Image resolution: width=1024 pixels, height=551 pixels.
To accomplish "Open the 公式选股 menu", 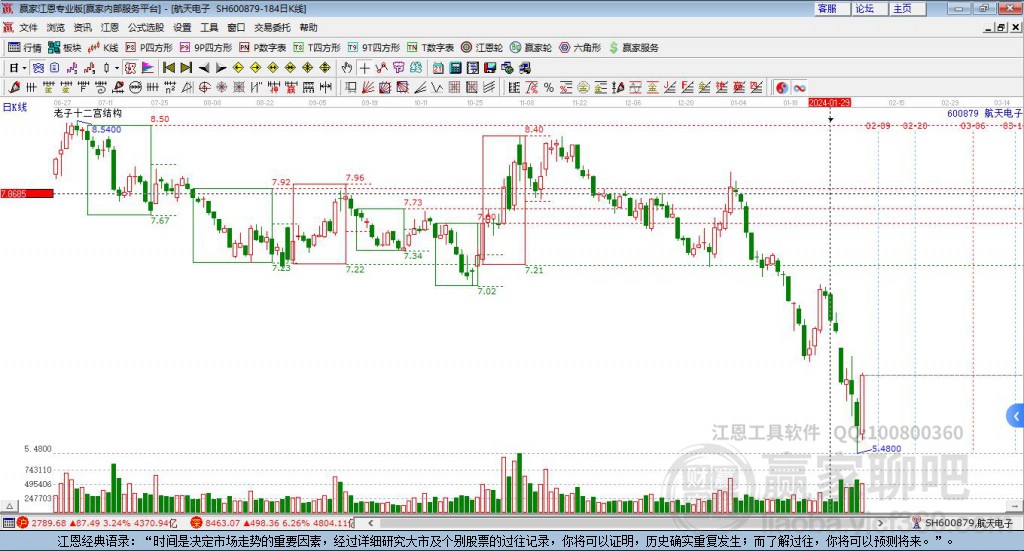I will tap(146, 27).
